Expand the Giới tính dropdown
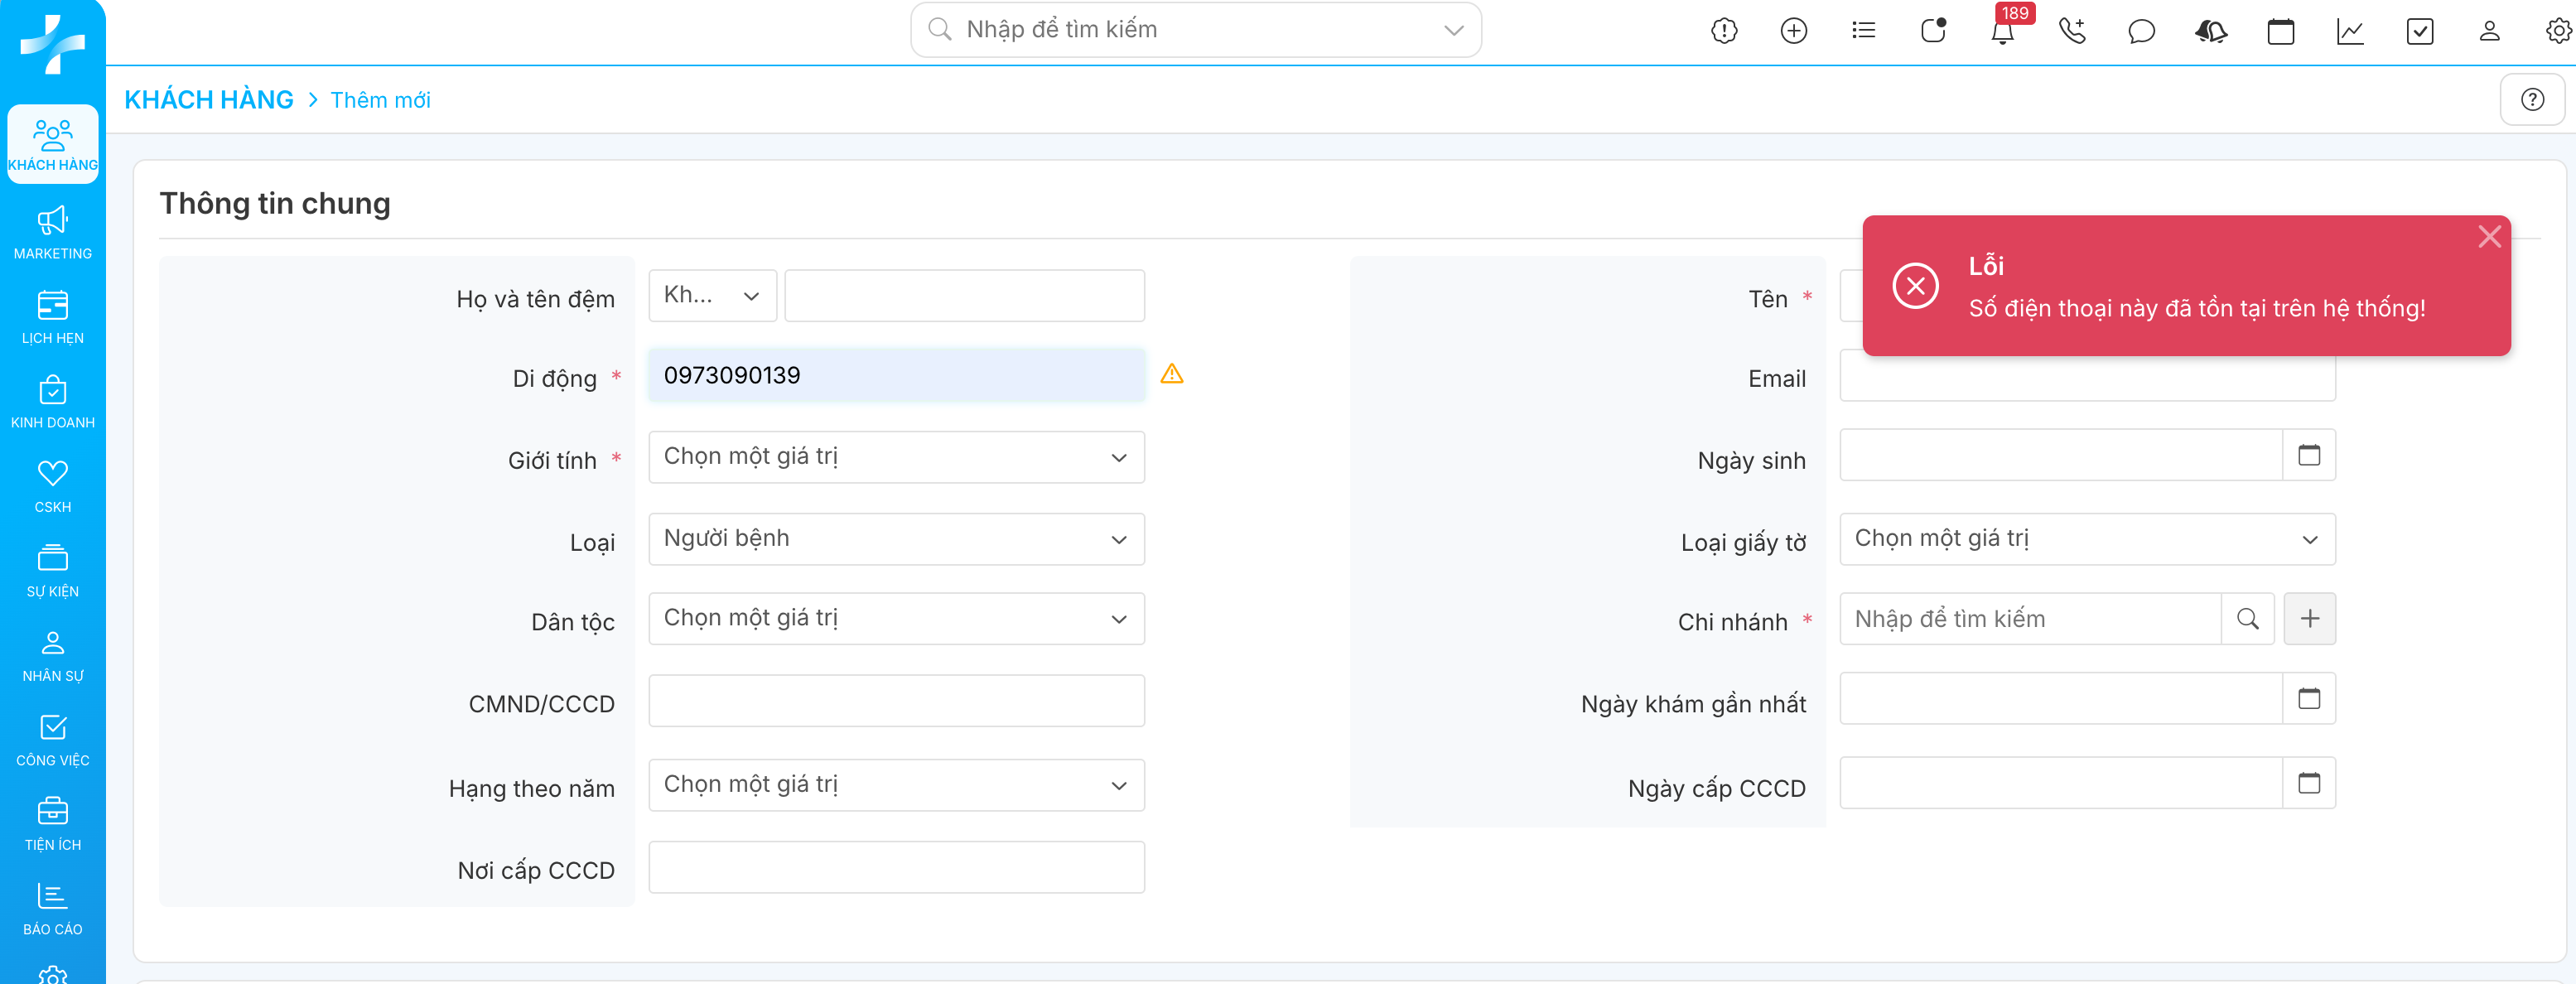The image size is (2576, 984). (896, 458)
